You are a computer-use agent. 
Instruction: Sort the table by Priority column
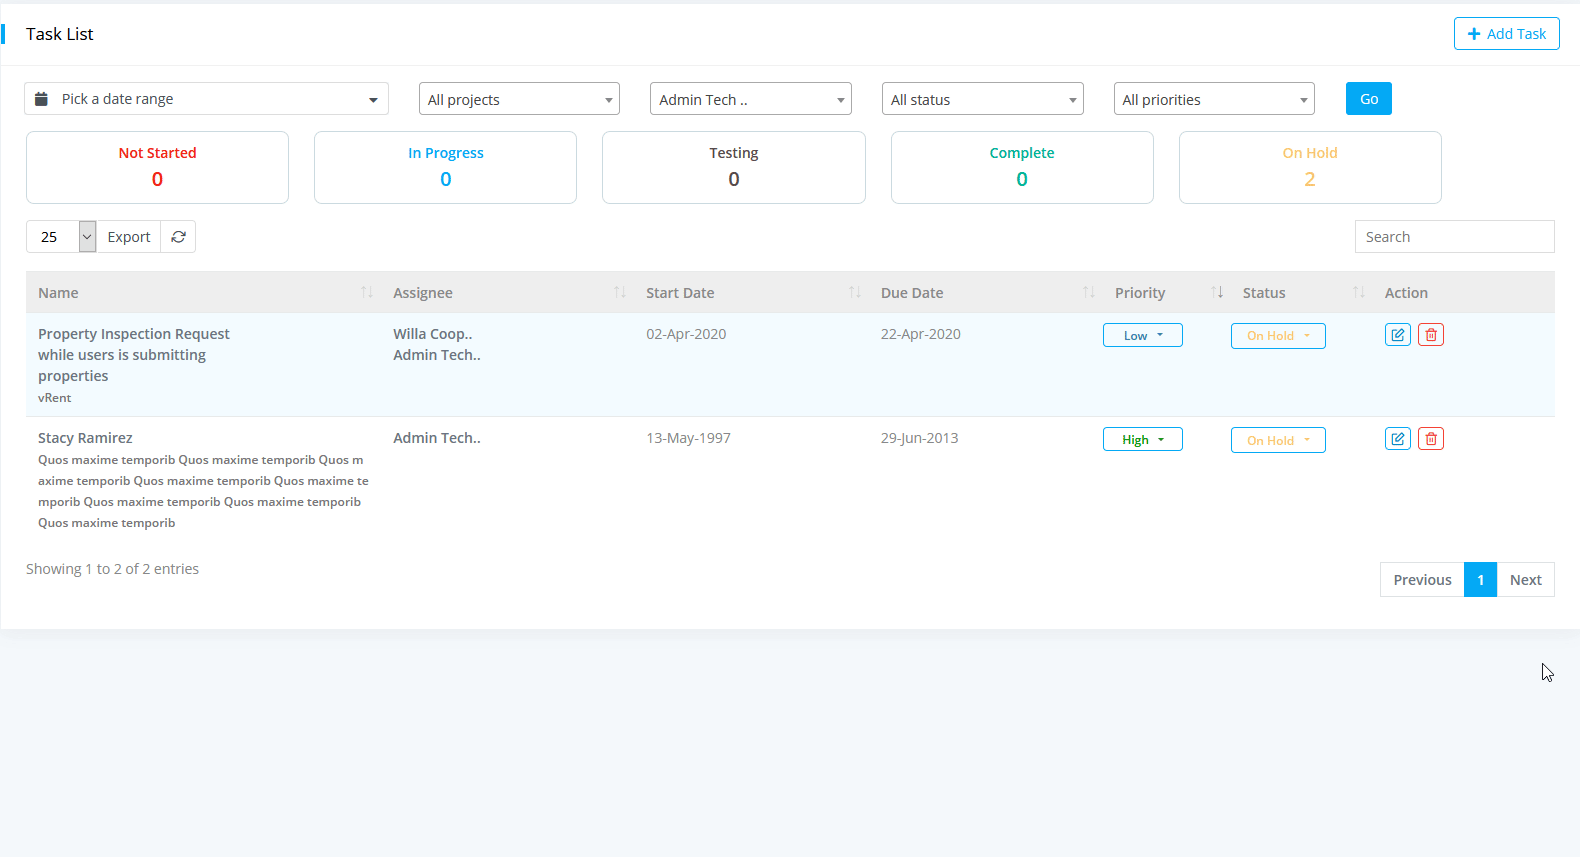(1216, 292)
